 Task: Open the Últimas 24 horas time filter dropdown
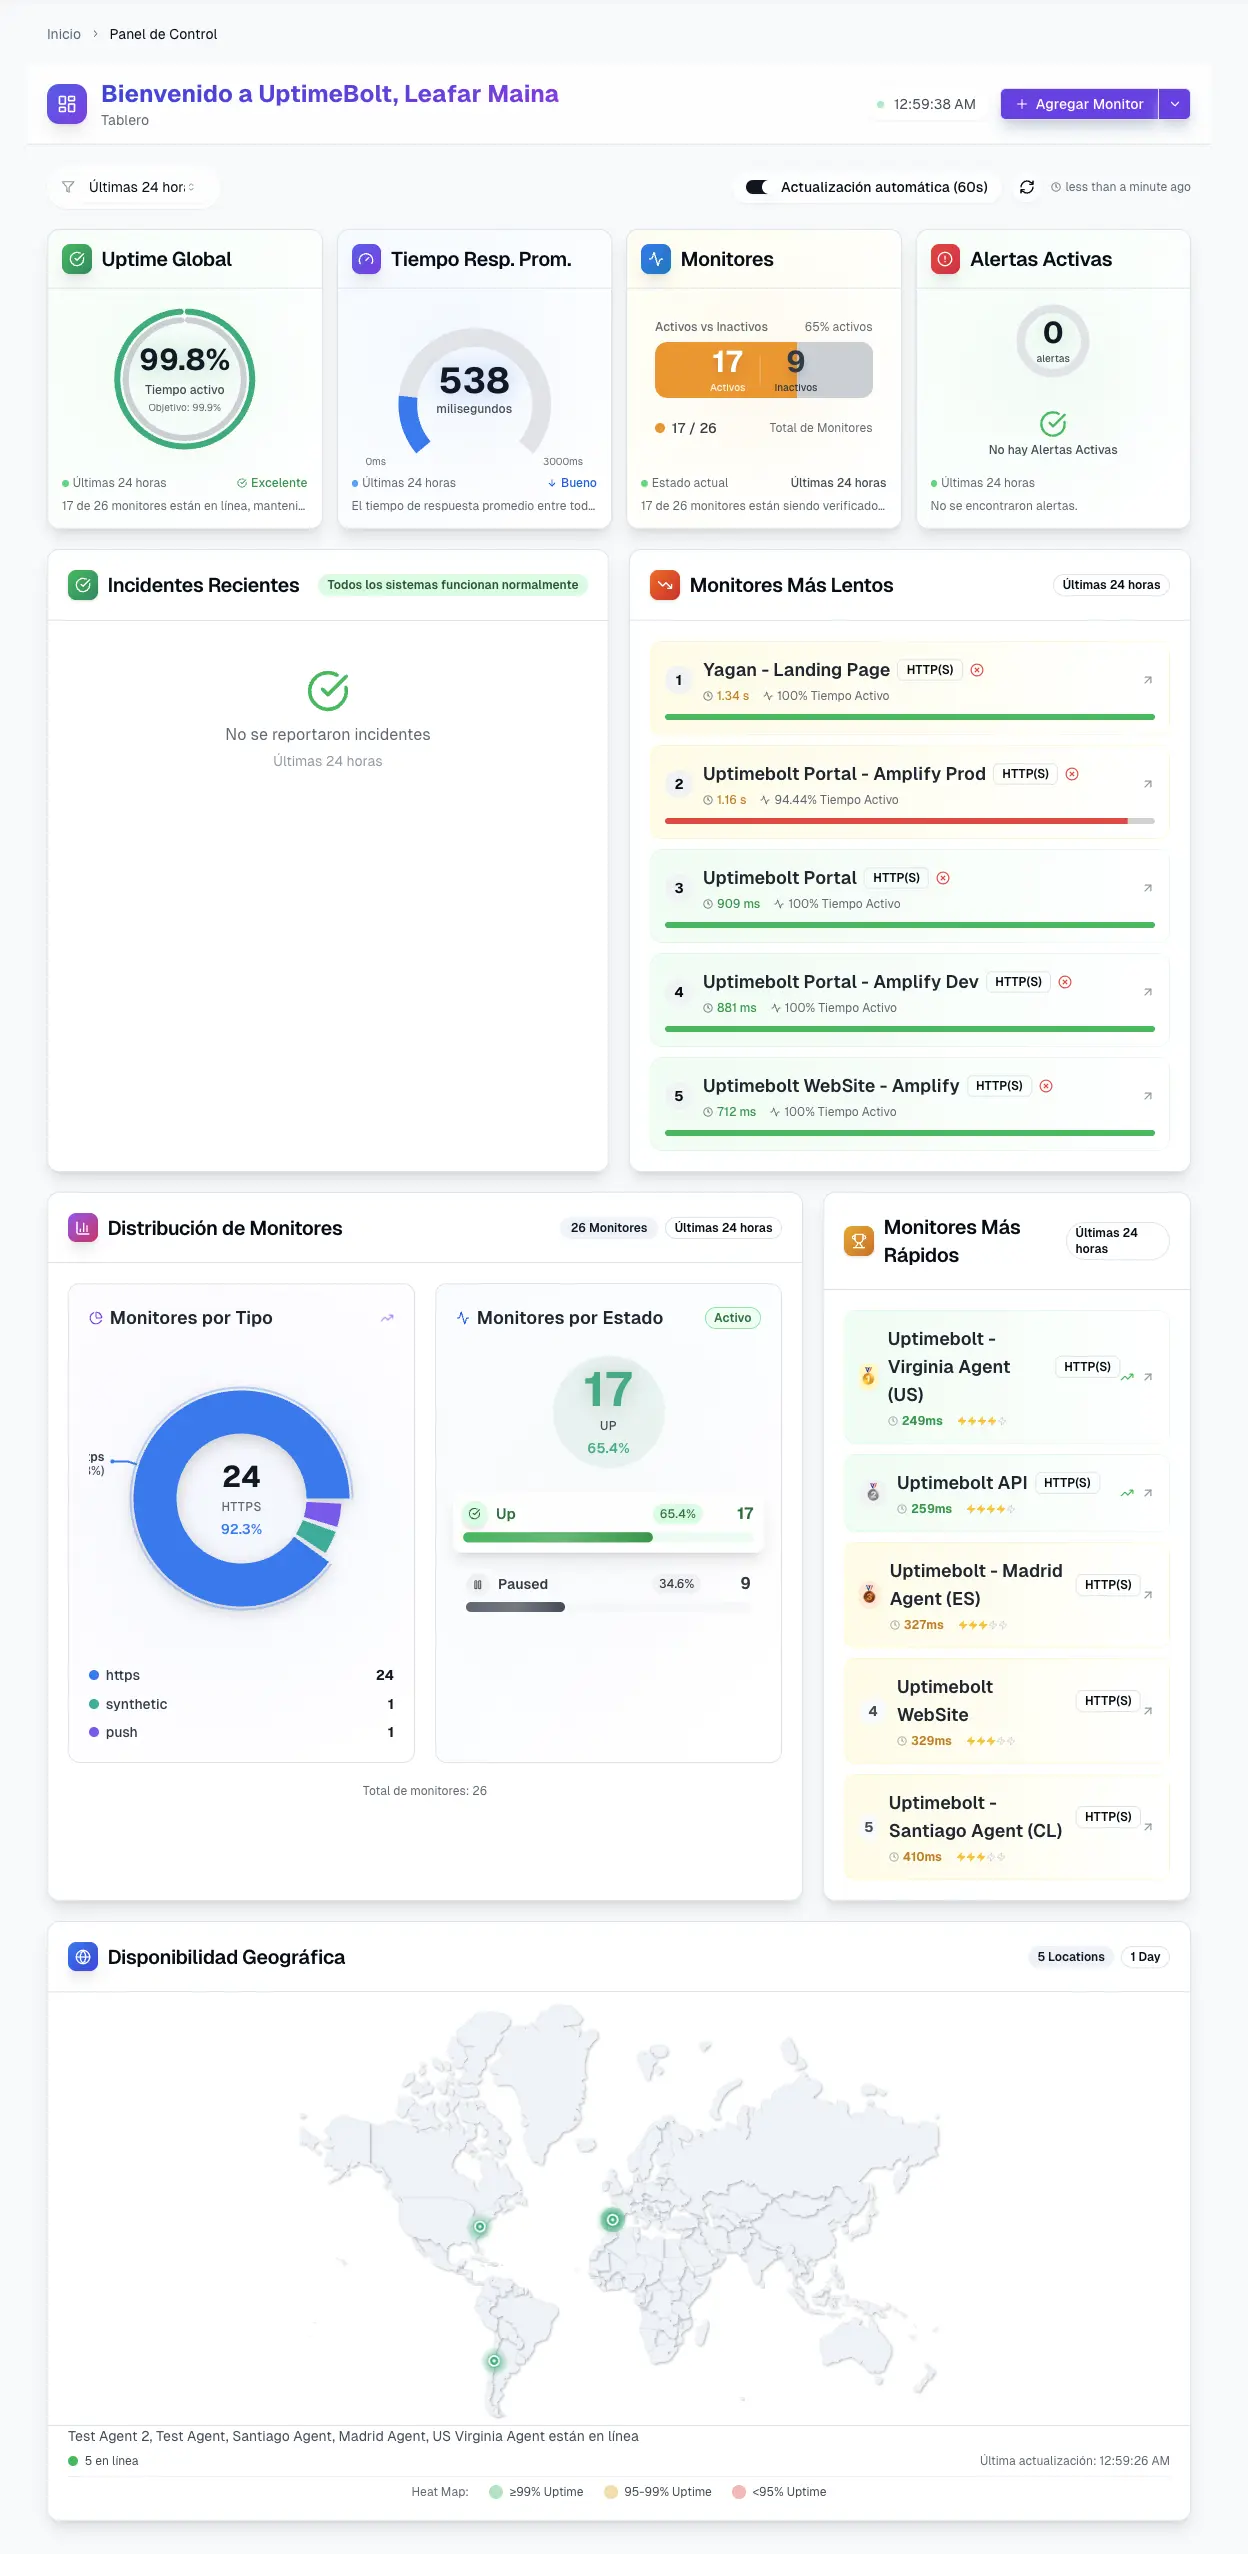coord(133,187)
